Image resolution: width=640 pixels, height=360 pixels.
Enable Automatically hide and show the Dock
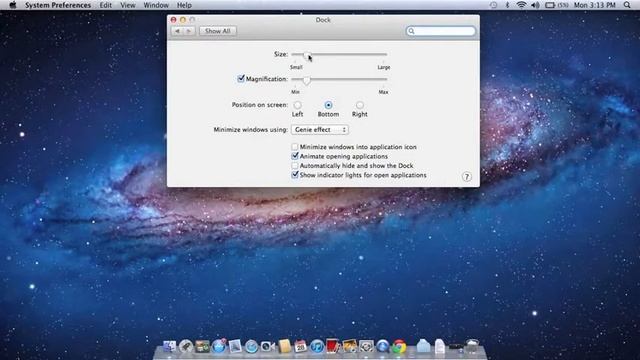[x=295, y=165]
